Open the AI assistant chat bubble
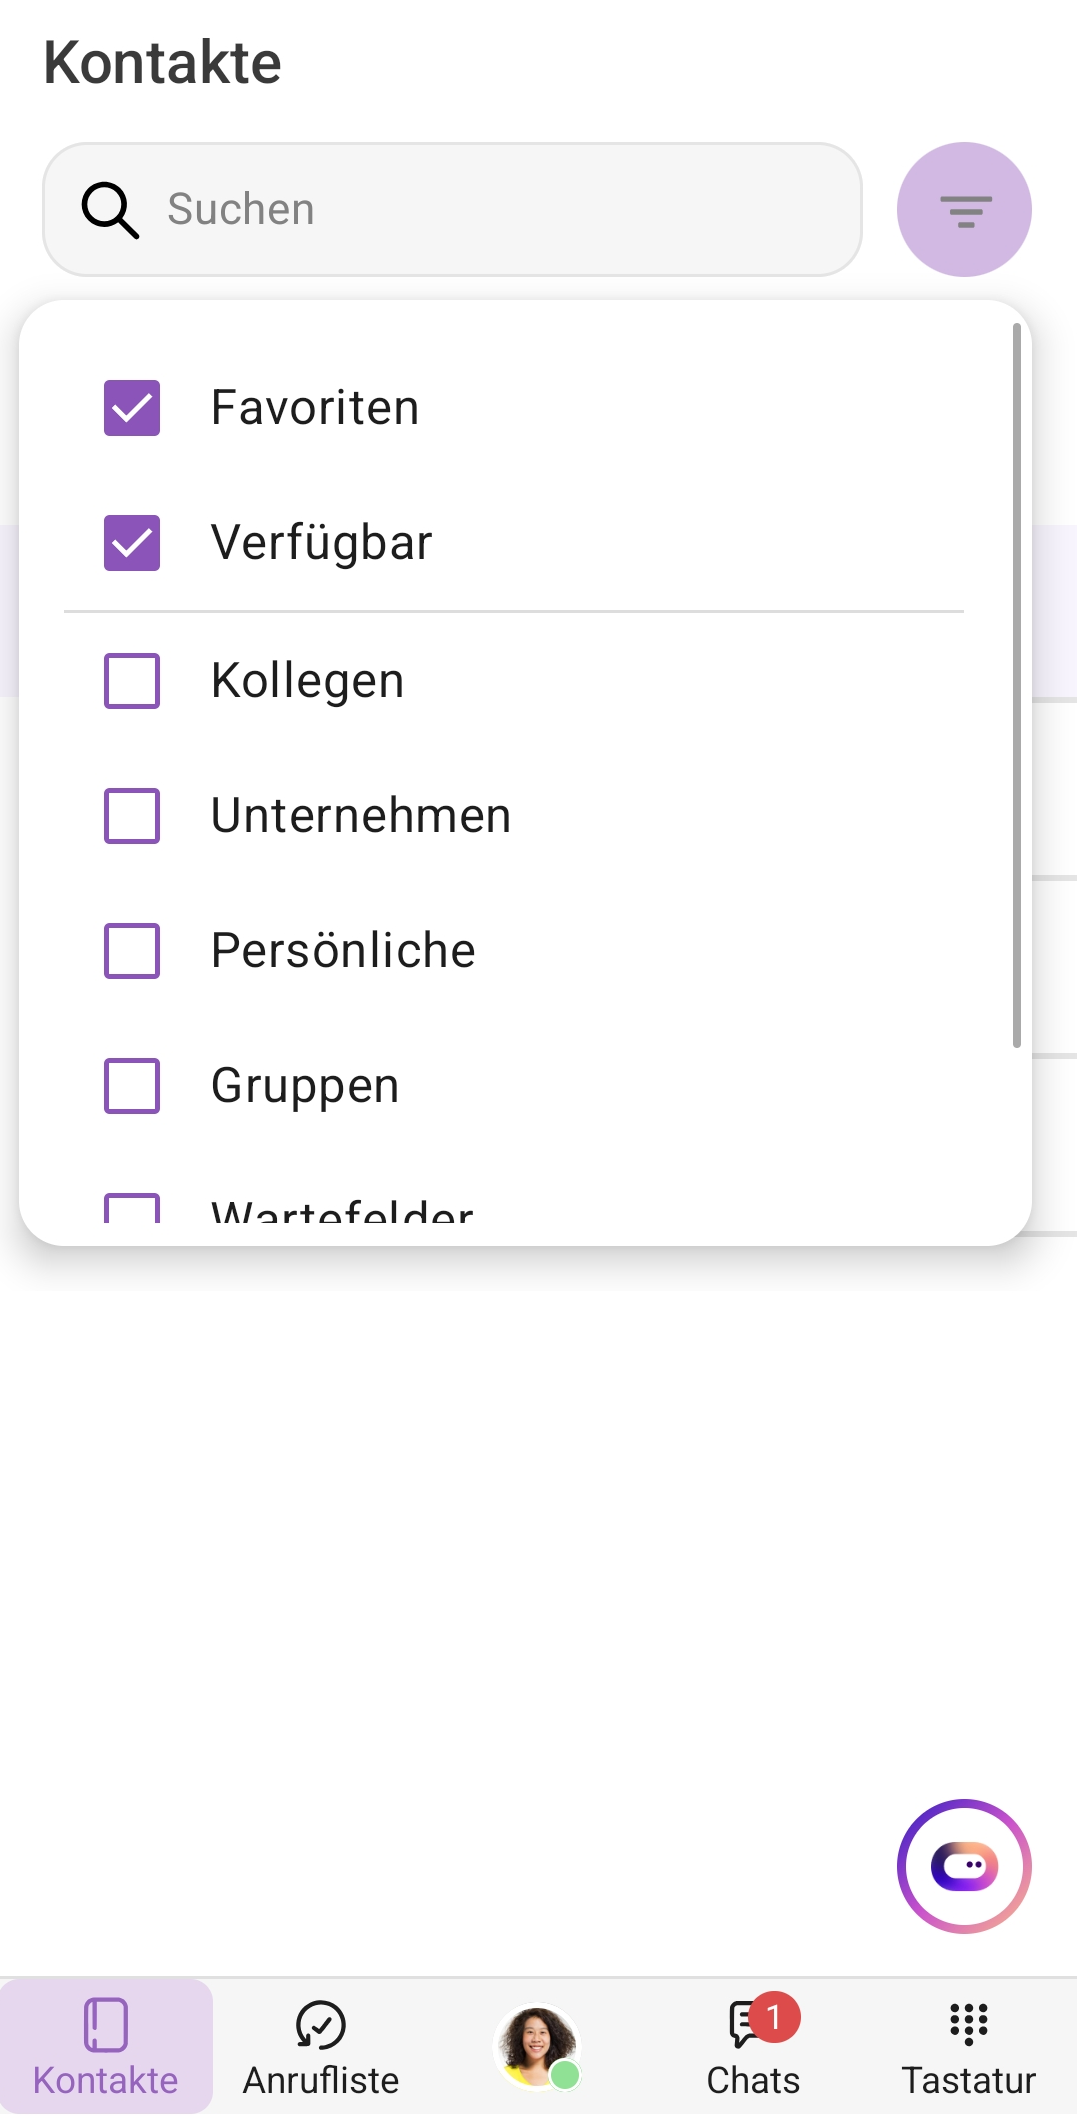 tap(964, 1866)
